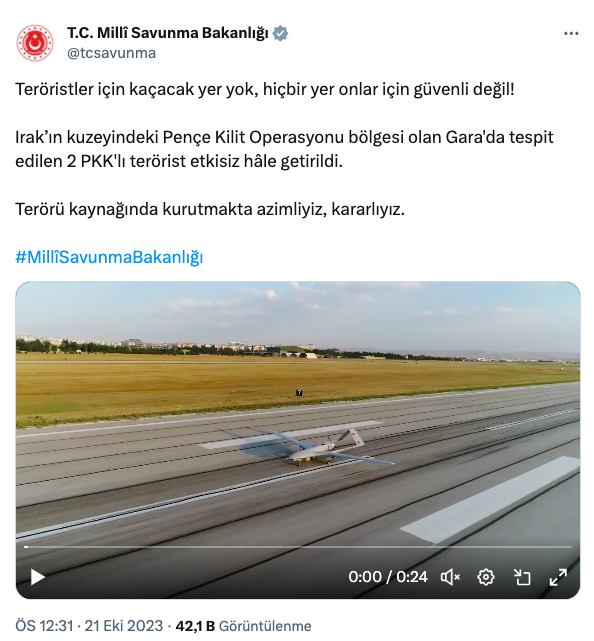Open the ÖS 12:31 timestamp link
The image size is (594, 641).
click(45, 626)
